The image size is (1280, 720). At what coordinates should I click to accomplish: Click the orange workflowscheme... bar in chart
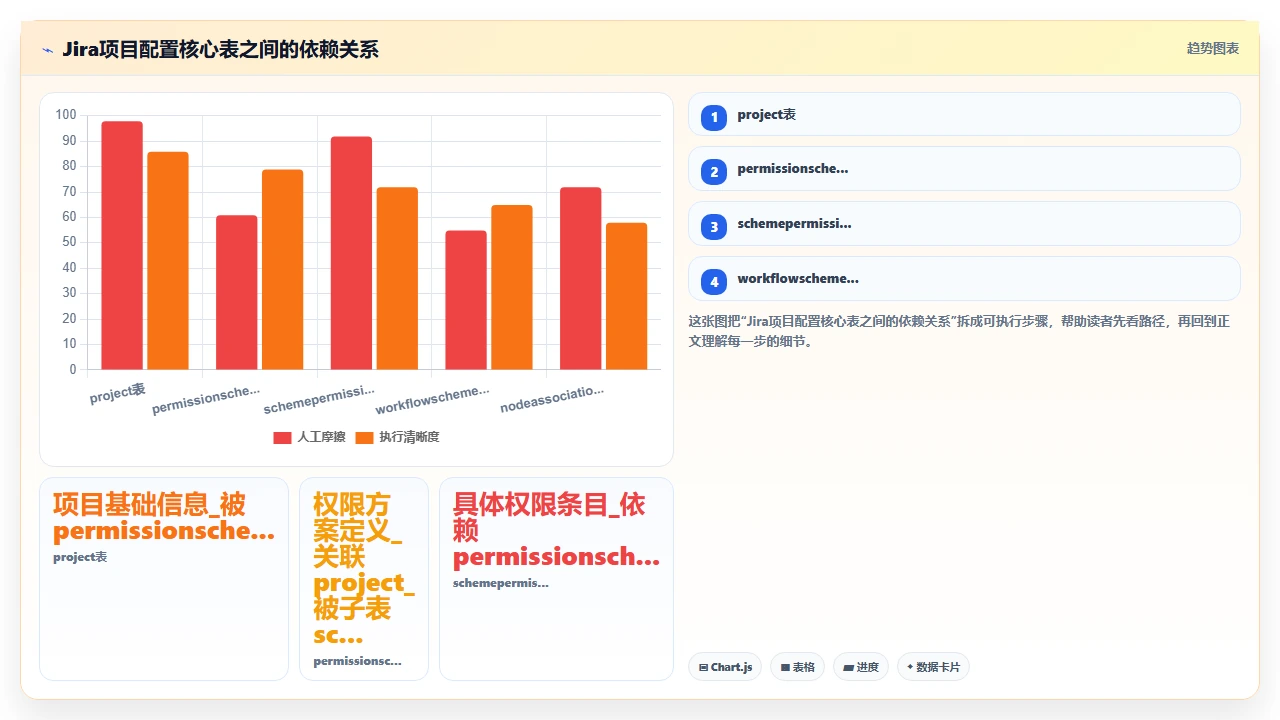pyautogui.click(x=512, y=288)
